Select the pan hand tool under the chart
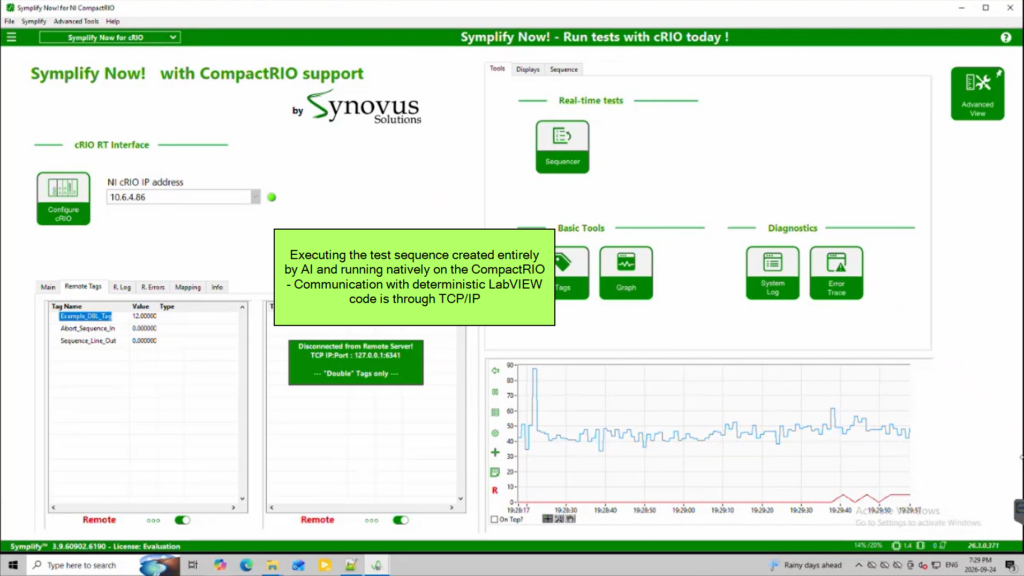 click(x=571, y=519)
